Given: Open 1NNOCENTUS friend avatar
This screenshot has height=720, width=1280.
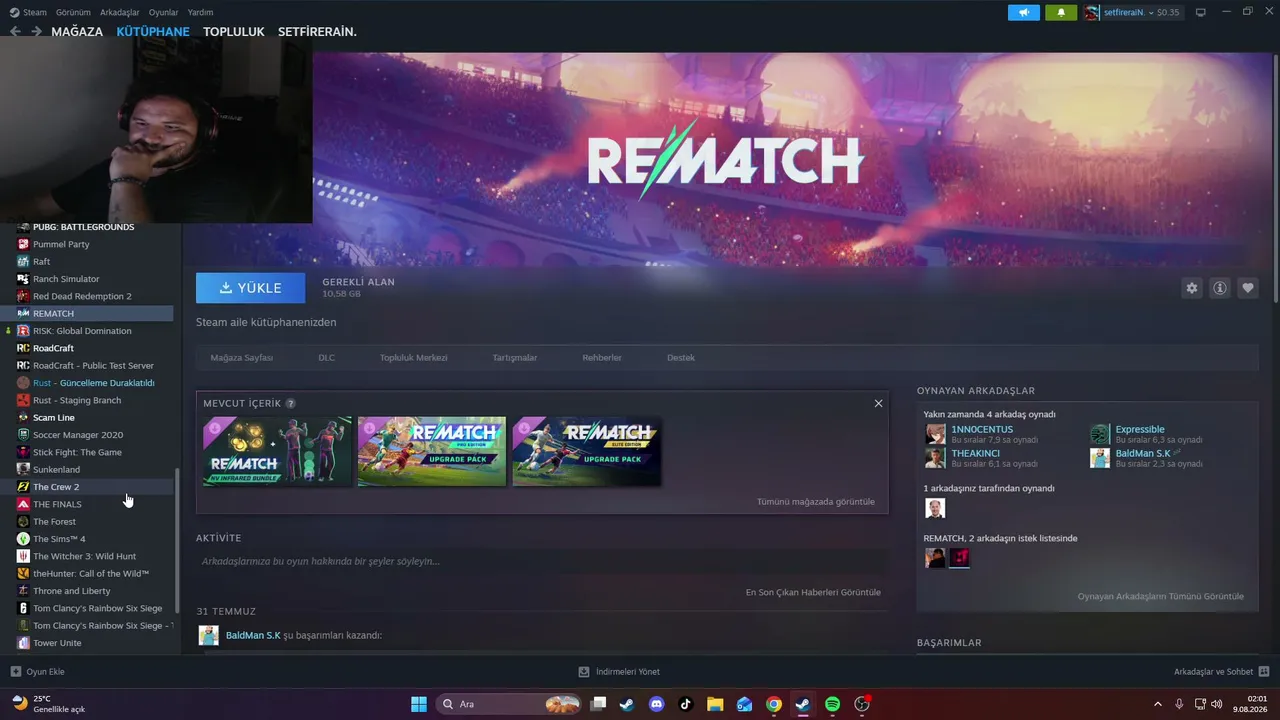Looking at the screenshot, I should 935,434.
